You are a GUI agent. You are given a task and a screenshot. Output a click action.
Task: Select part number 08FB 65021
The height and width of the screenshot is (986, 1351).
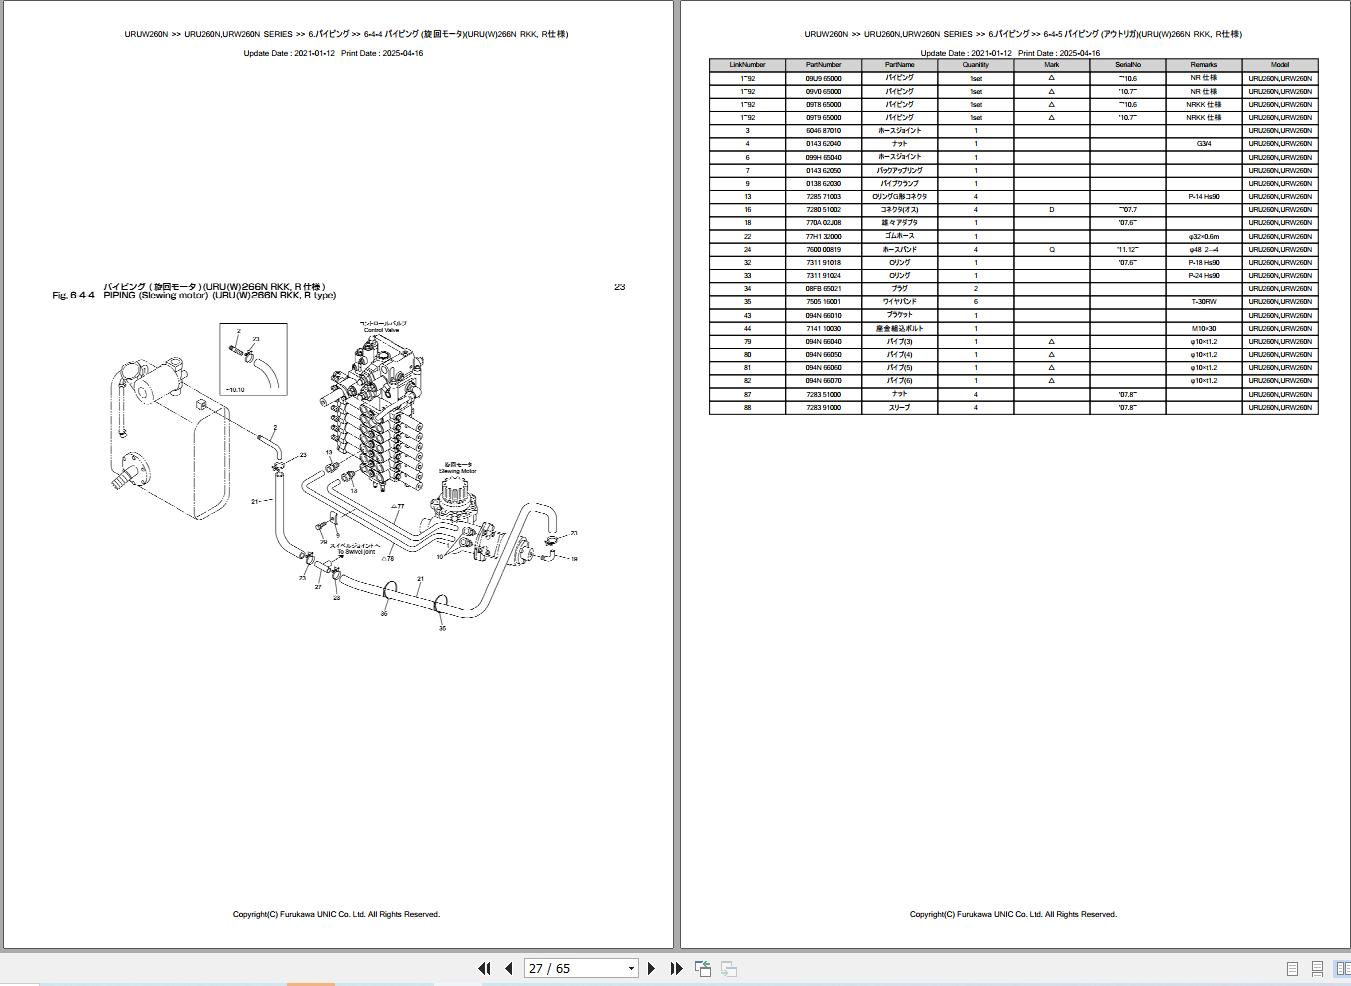[x=823, y=289]
